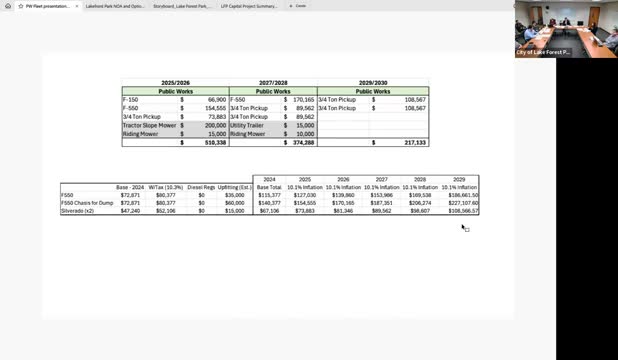This screenshot has height=360, width=618.
Task: Select the Base - 2024 column header
Action: (x=130, y=187)
